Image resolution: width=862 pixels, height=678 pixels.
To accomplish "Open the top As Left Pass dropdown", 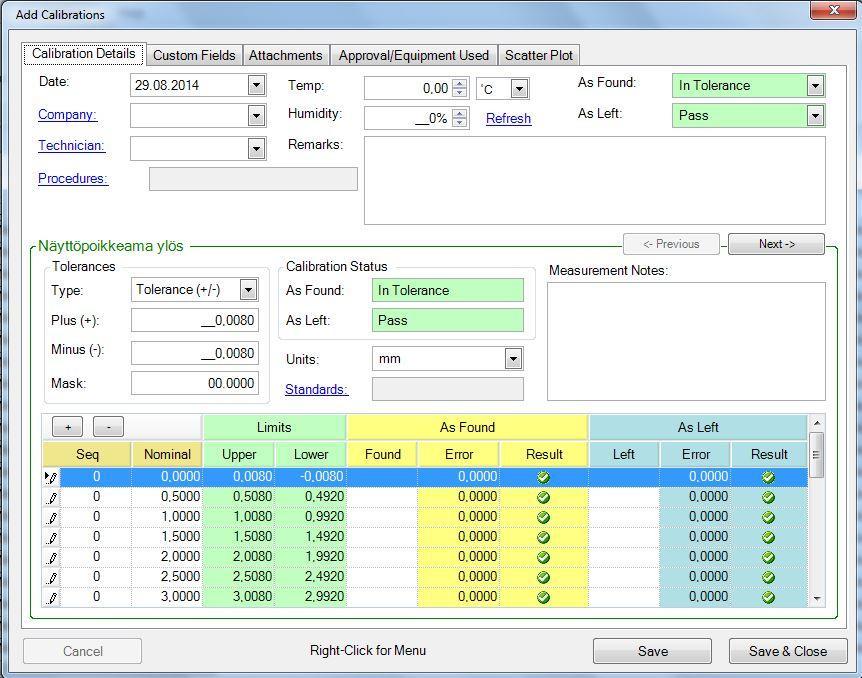I will click(x=815, y=115).
